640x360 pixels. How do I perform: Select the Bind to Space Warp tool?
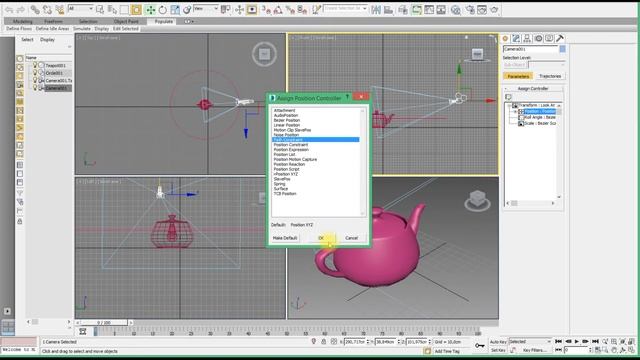60,9
